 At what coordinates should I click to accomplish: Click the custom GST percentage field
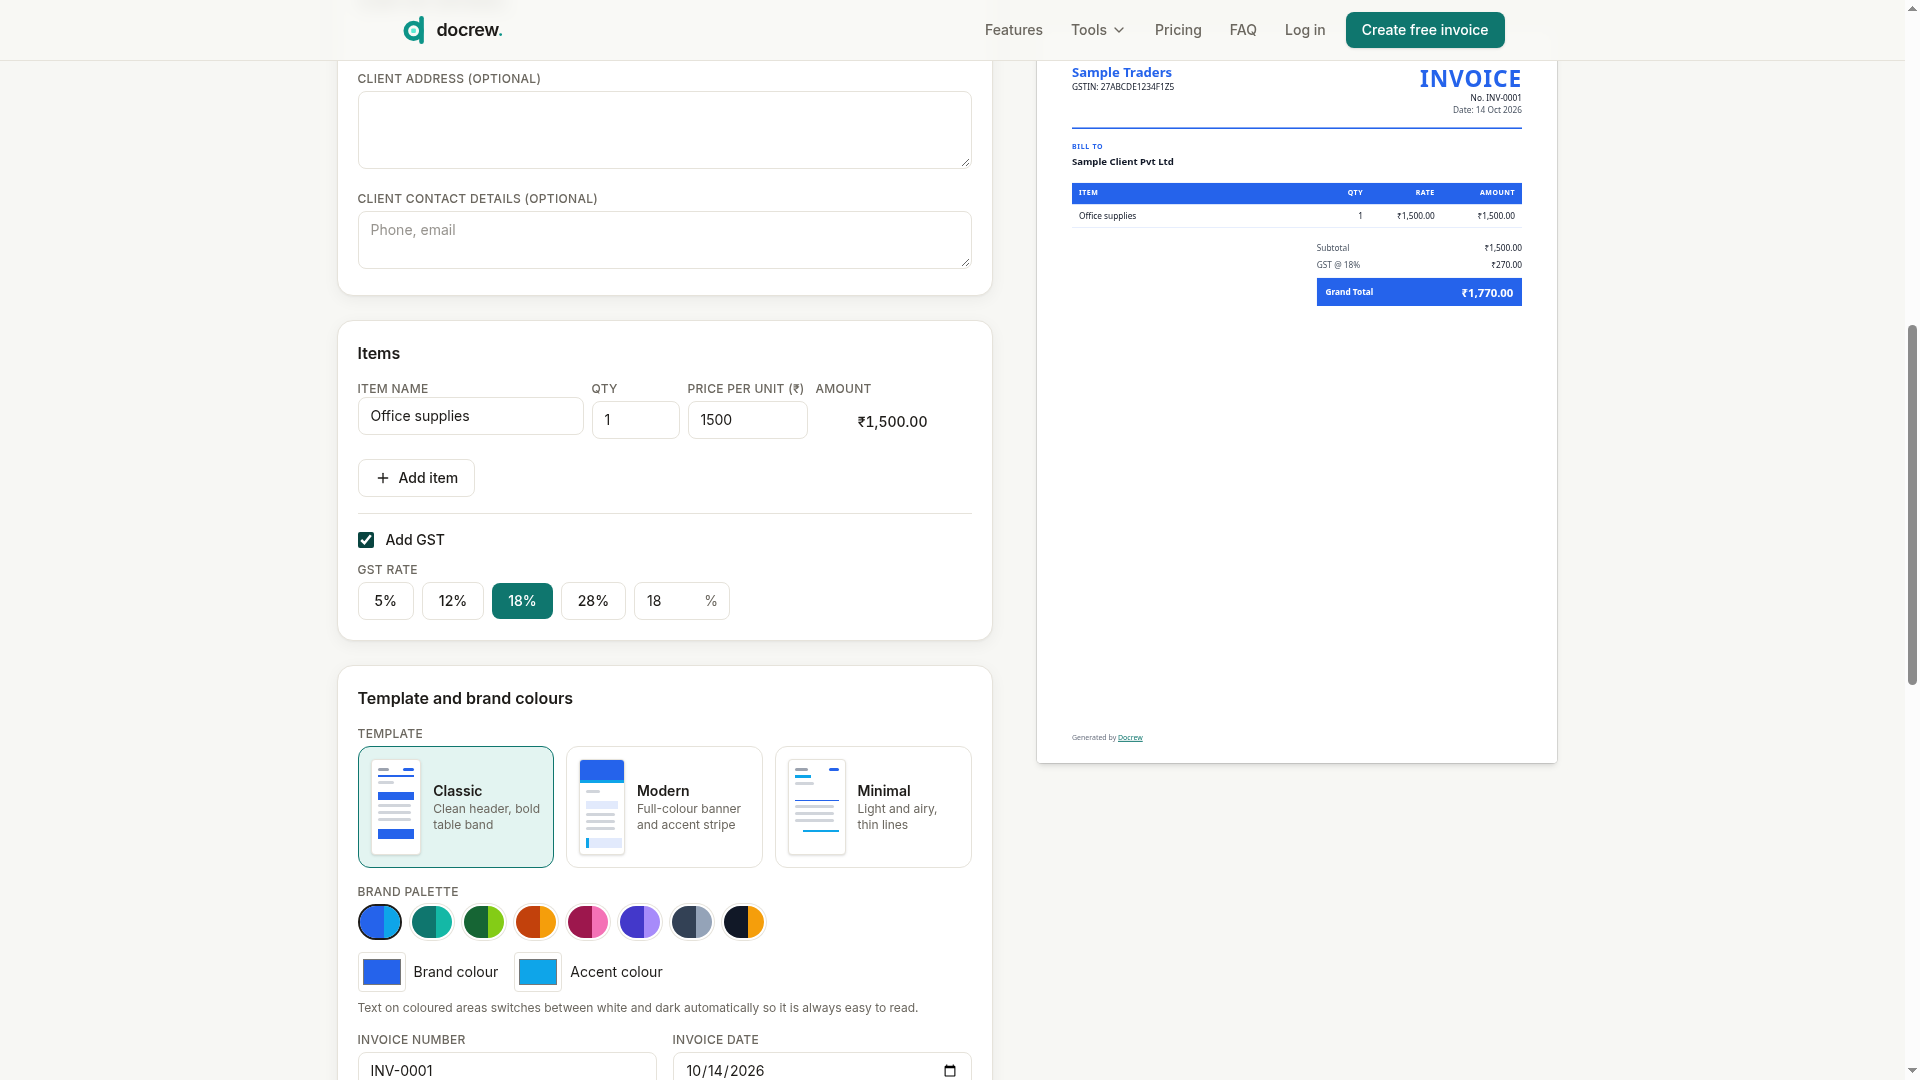[681, 601]
